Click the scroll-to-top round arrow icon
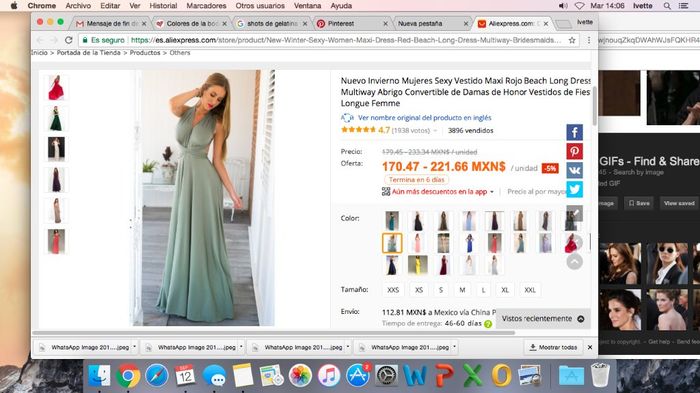Viewport: 700px width, 393px height. pyautogui.click(x=575, y=261)
